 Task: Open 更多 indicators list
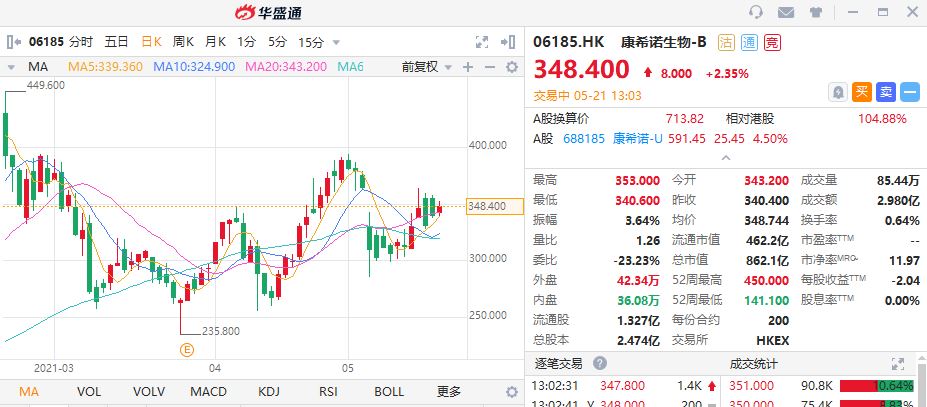449,392
